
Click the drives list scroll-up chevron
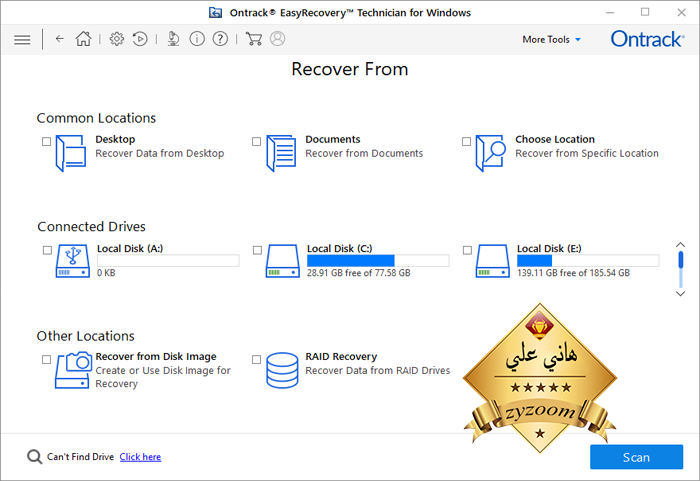[680, 245]
